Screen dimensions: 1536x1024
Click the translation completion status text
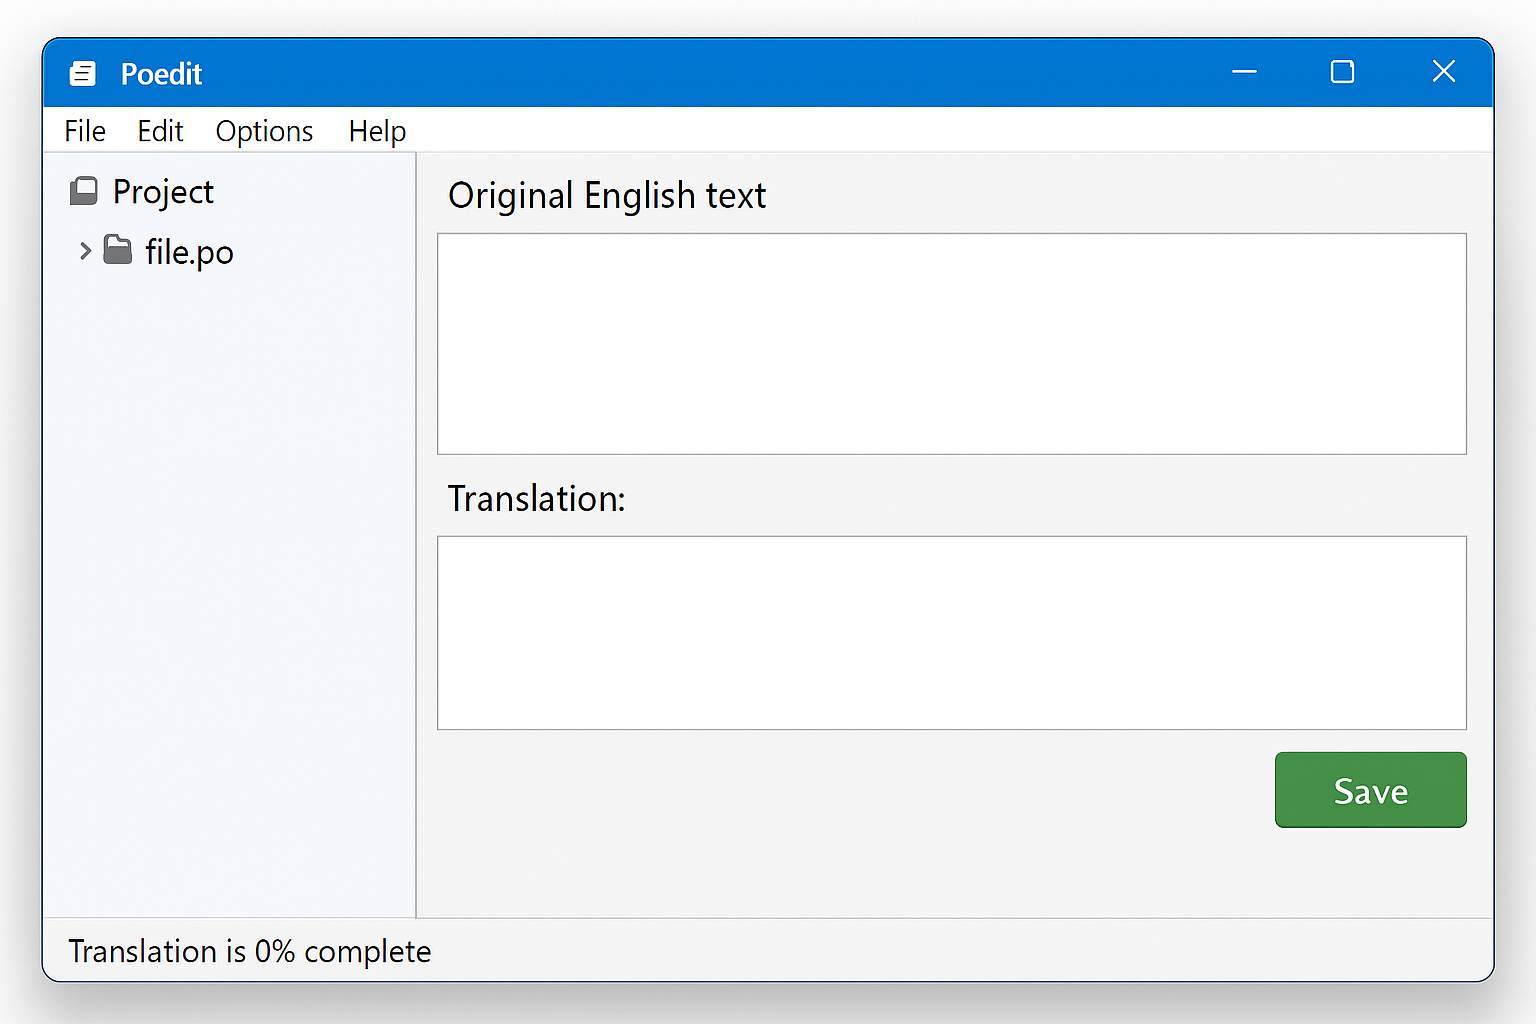pos(248,951)
